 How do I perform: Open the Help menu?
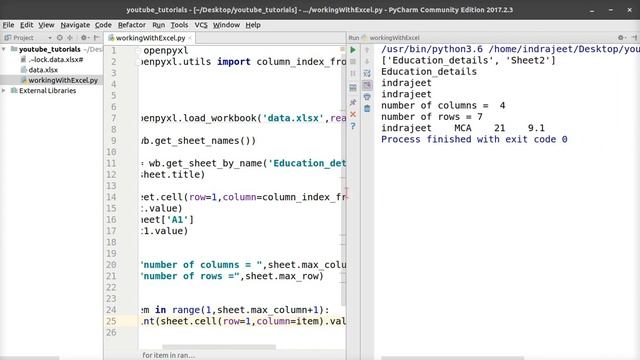(x=253, y=25)
